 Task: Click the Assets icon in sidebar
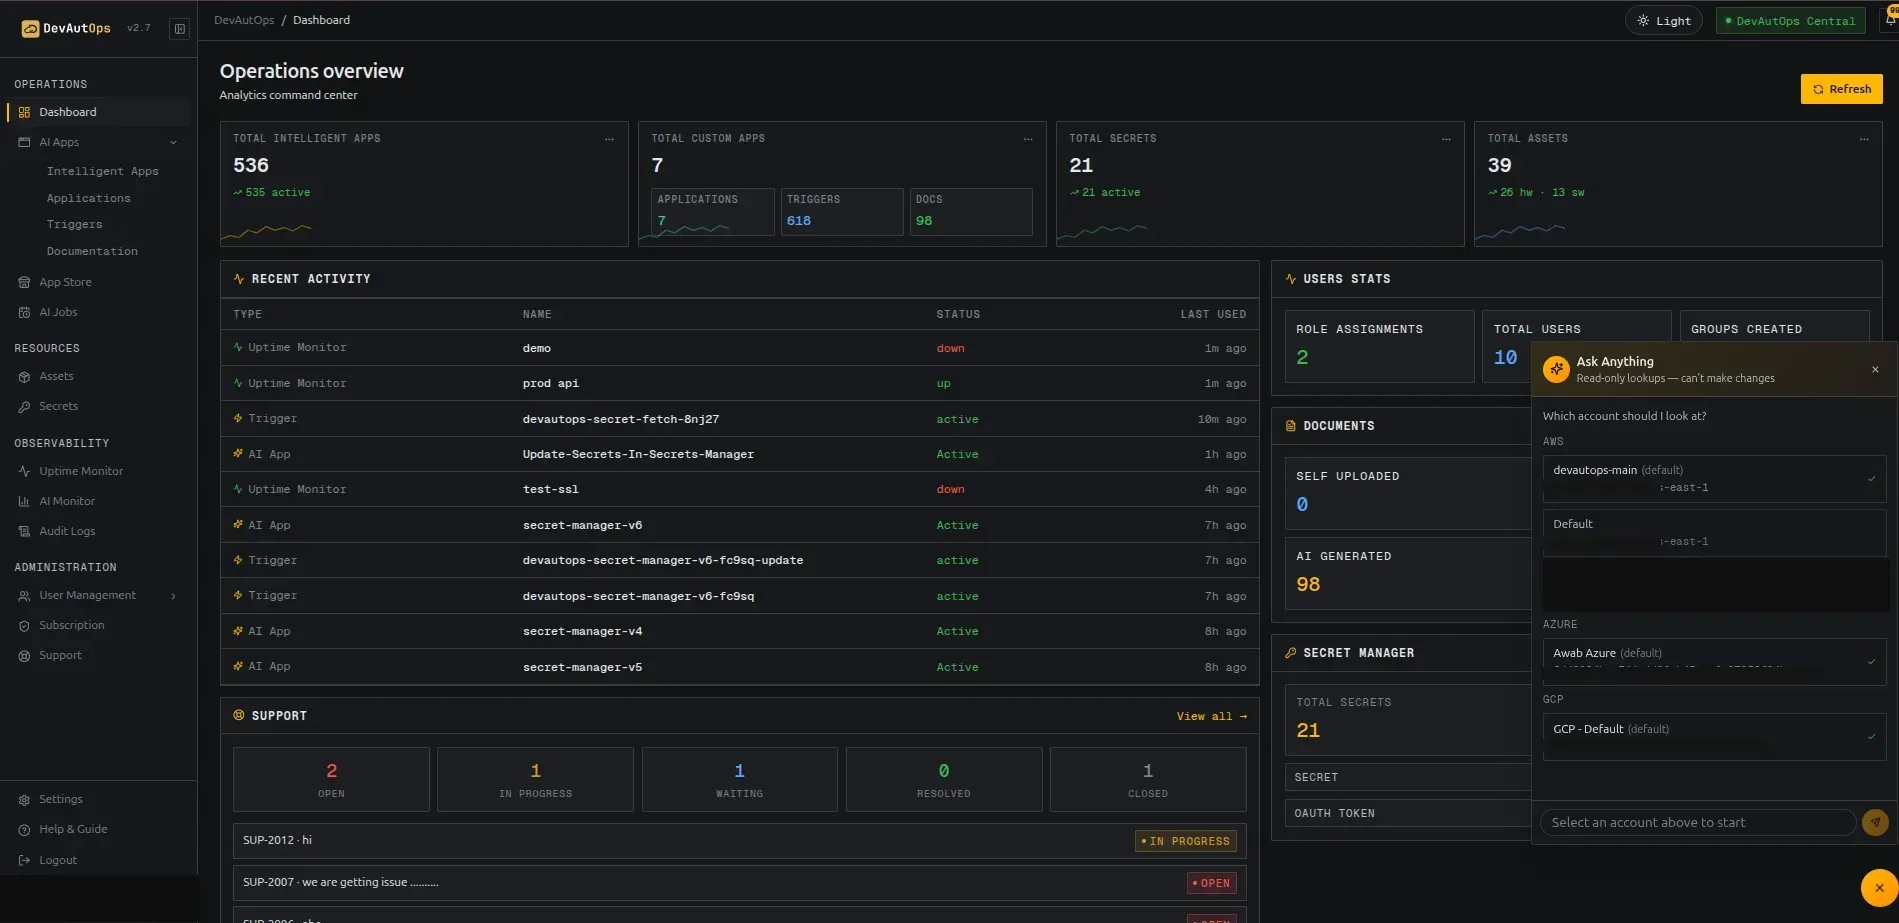pyautogui.click(x=24, y=377)
